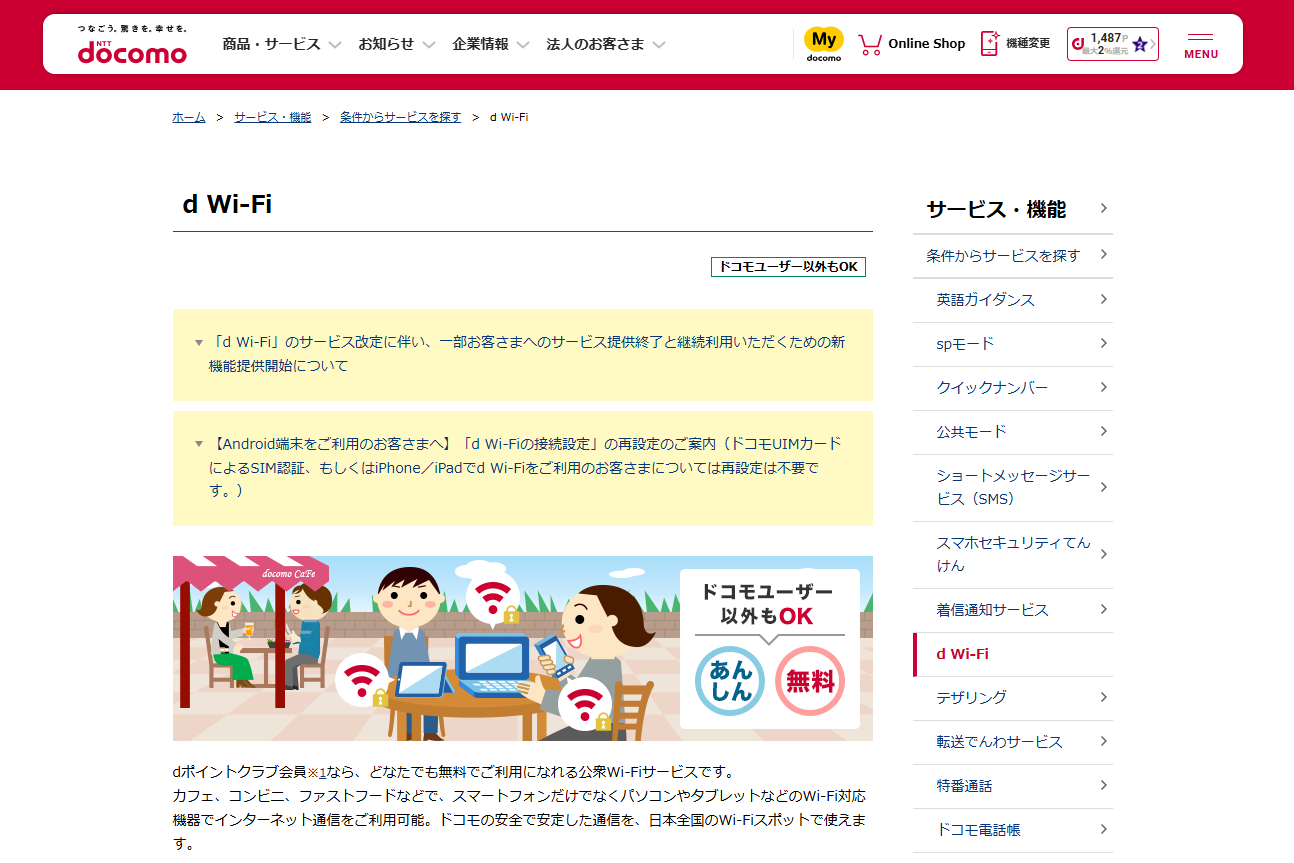Click the d Wi-Fi page heading
The height and width of the screenshot is (863, 1294).
click(227, 204)
